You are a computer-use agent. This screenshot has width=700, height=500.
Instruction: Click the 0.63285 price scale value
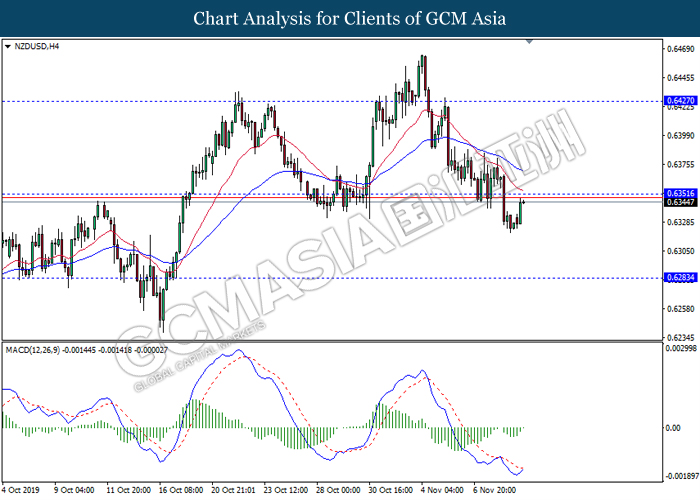(x=680, y=222)
